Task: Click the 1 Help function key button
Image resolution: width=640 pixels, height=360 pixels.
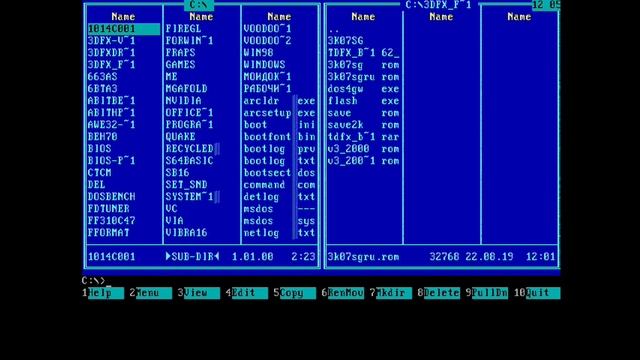Action: 103,293
